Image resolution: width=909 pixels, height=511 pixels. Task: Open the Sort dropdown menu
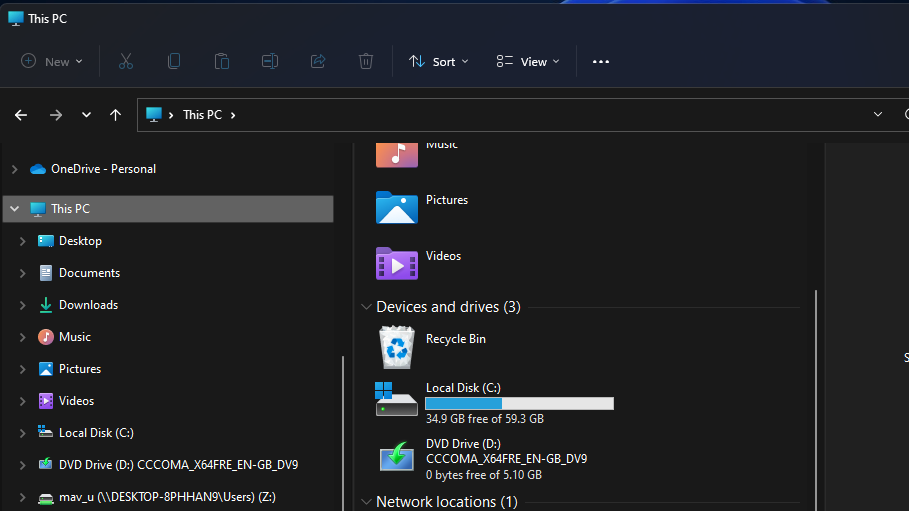pos(439,61)
